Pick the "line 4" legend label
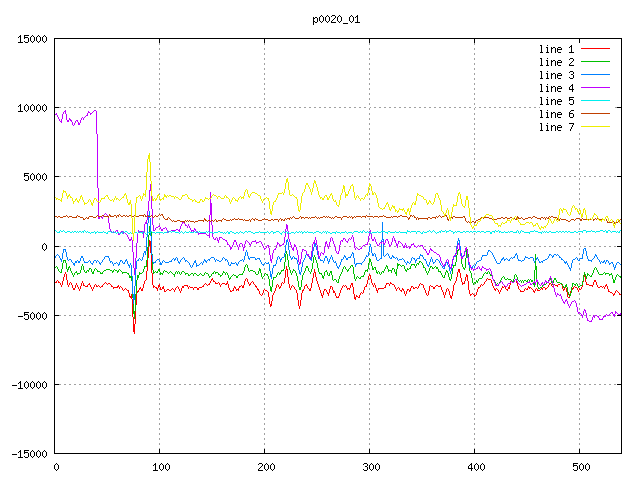This screenshot has height=480, width=640. pyautogui.click(x=556, y=88)
